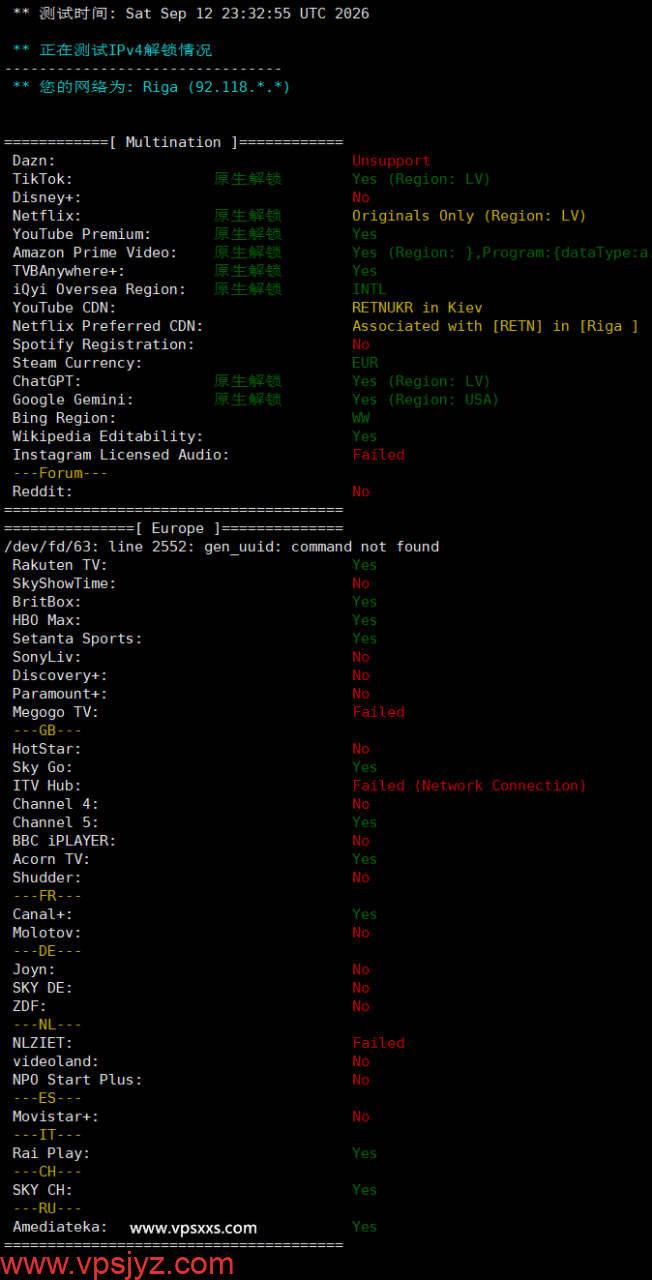The width and height of the screenshot is (652, 1280).
Task: Select the 'INTL' iQyi region value
Action: click(x=369, y=289)
